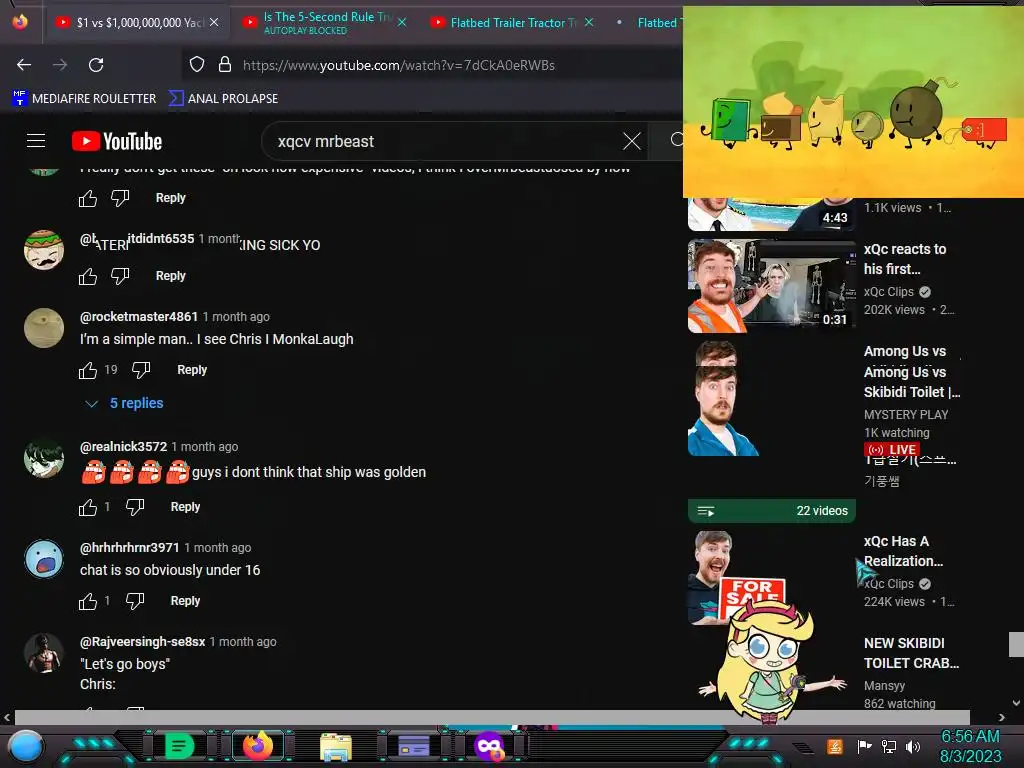Open the Action Center flag icon
This screenshot has height=768, width=1024.
pos(864,746)
